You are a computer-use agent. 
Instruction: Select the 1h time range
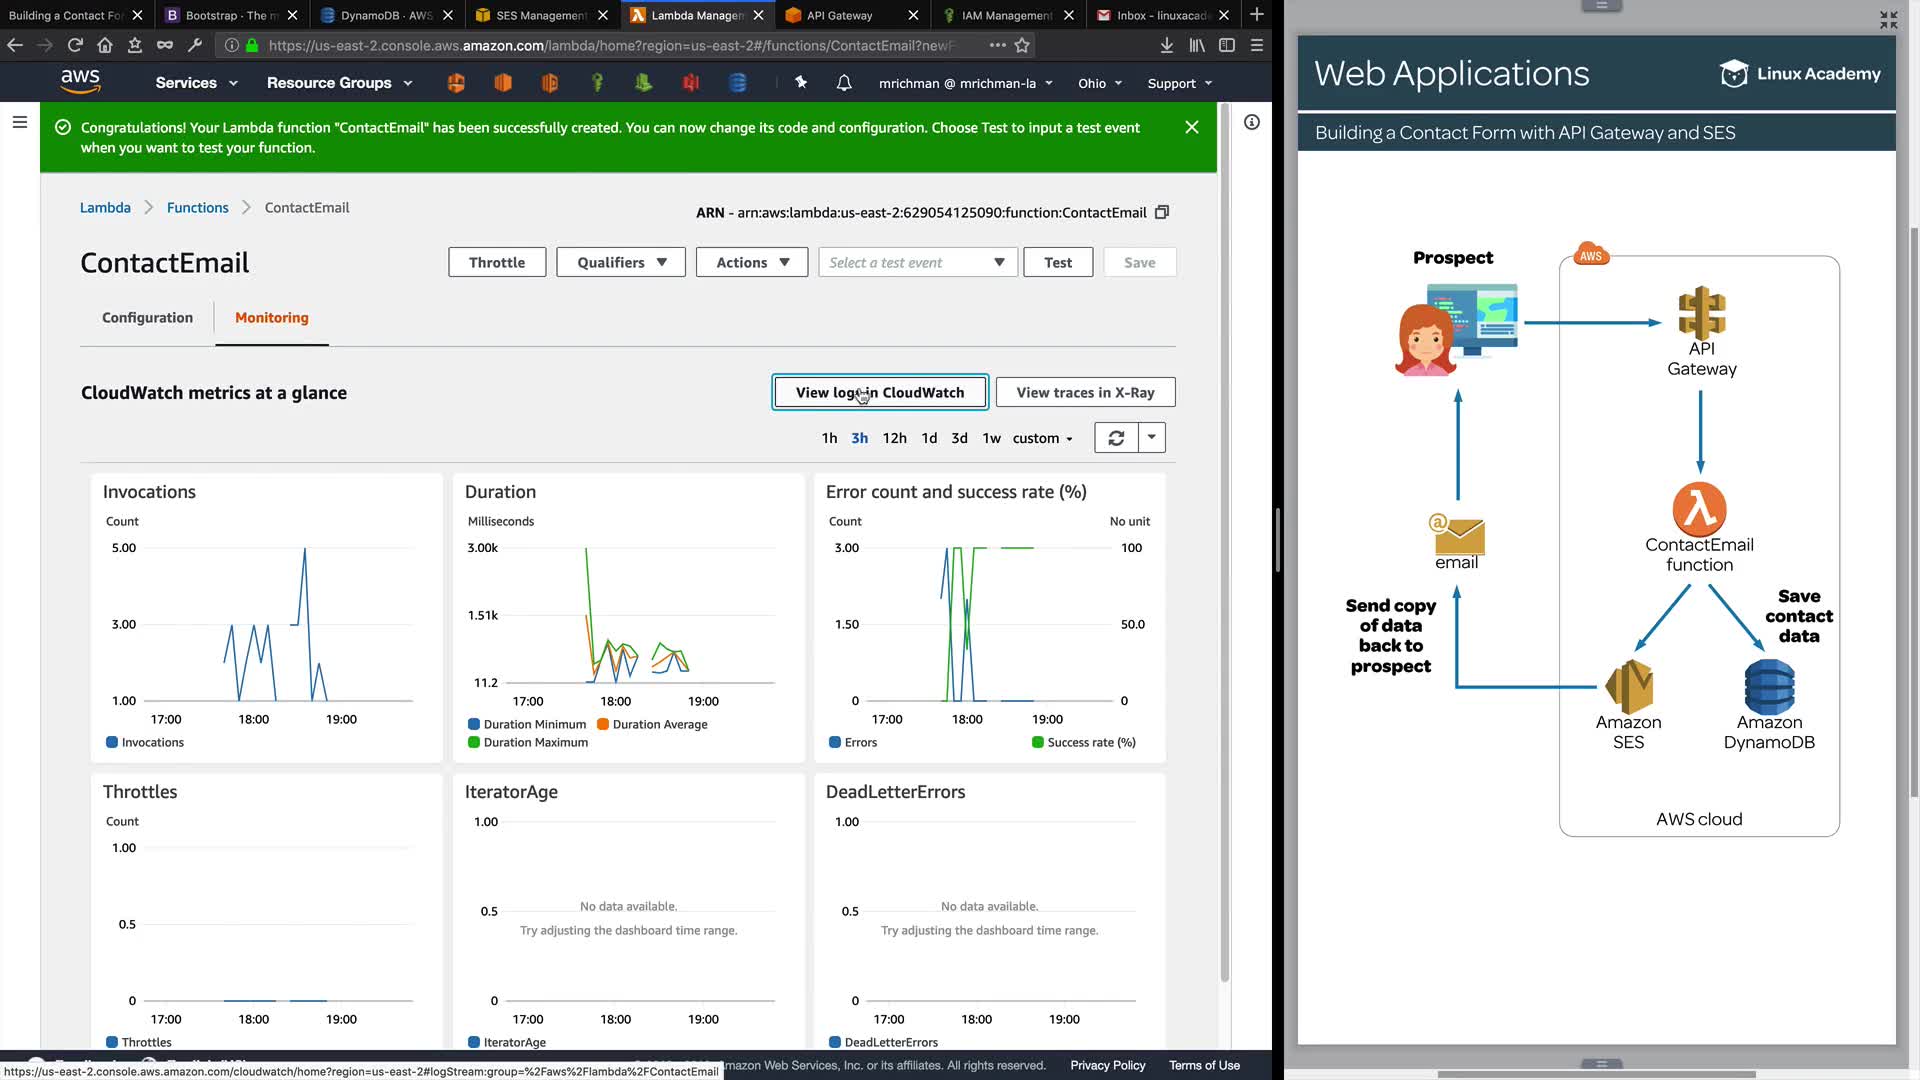[829, 438]
